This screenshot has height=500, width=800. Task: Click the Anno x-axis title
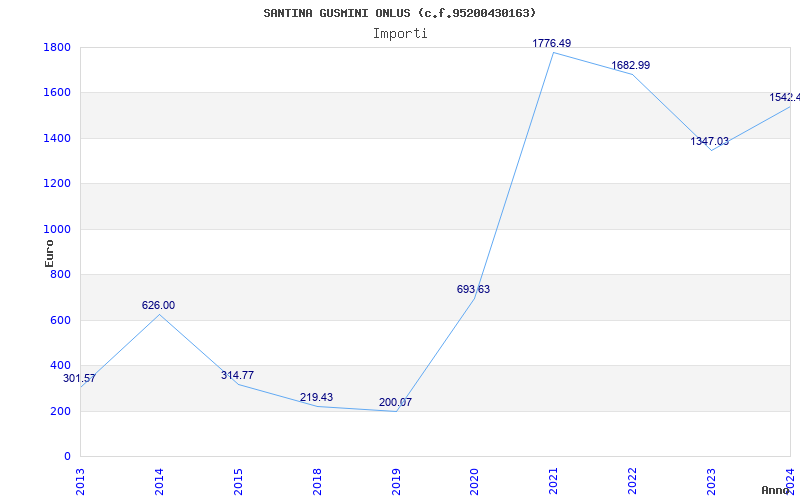[775, 490]
